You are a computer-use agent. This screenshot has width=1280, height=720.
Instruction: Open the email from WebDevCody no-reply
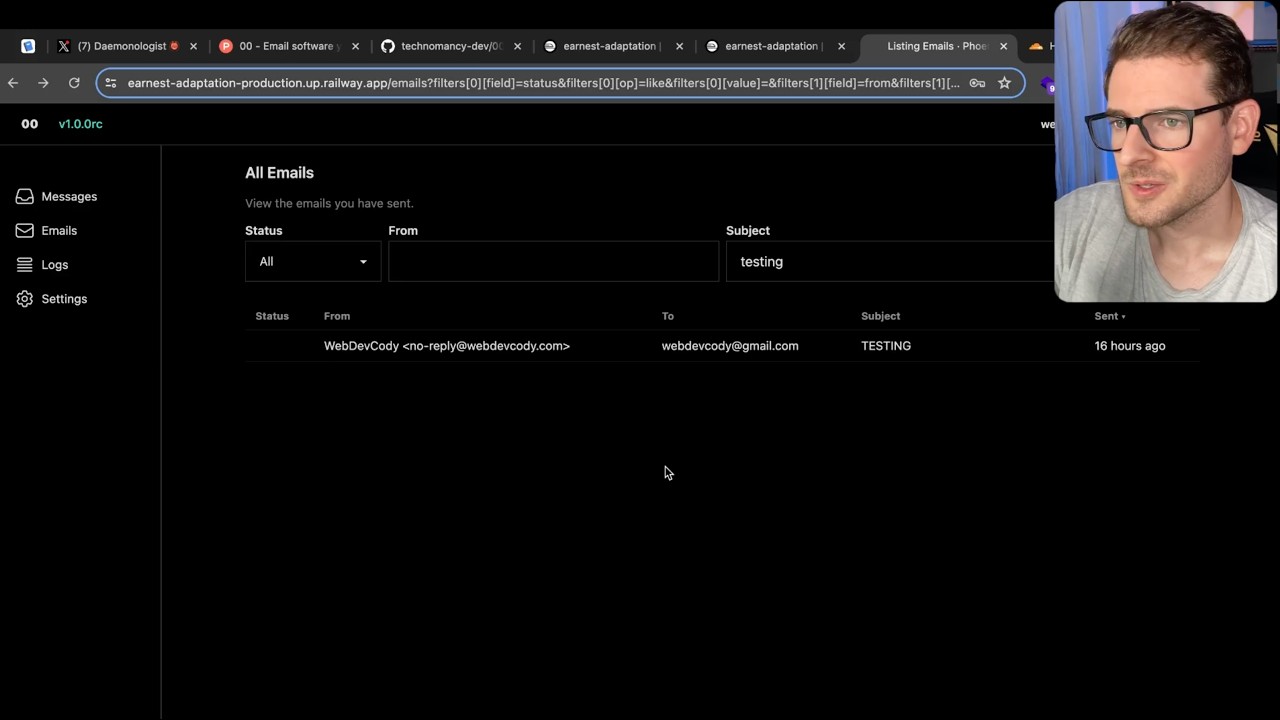(447, 346)
